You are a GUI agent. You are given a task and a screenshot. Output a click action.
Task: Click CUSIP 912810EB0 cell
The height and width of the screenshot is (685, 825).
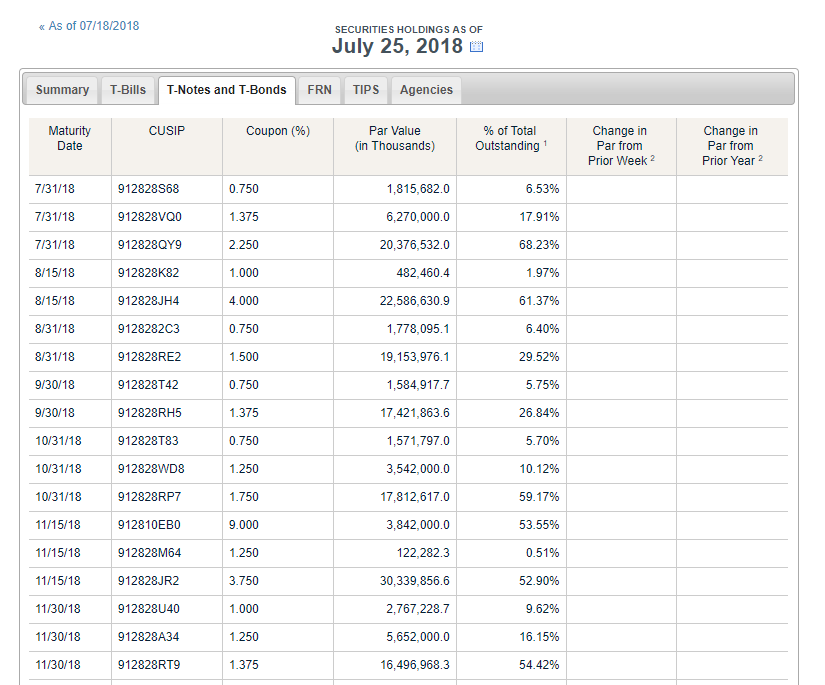[x=149, y=525]
